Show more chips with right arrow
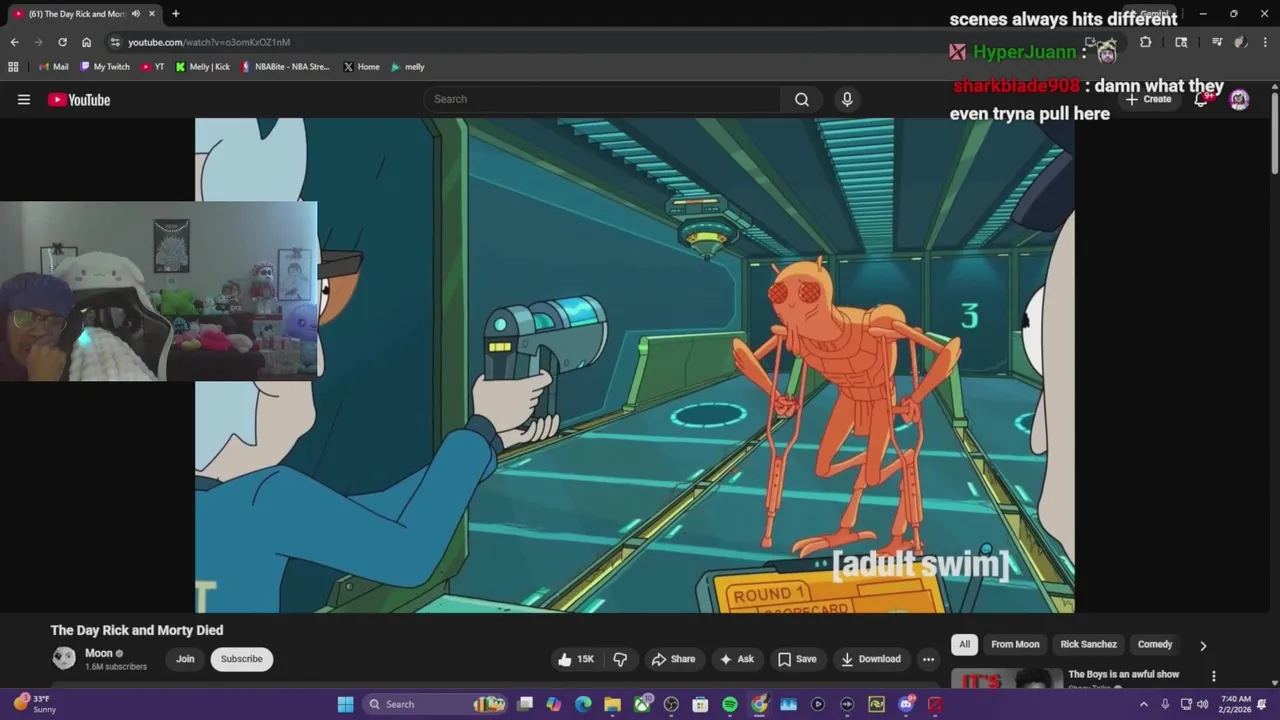The width and height of the screenshot is (1280, 720). point(1203,646)
